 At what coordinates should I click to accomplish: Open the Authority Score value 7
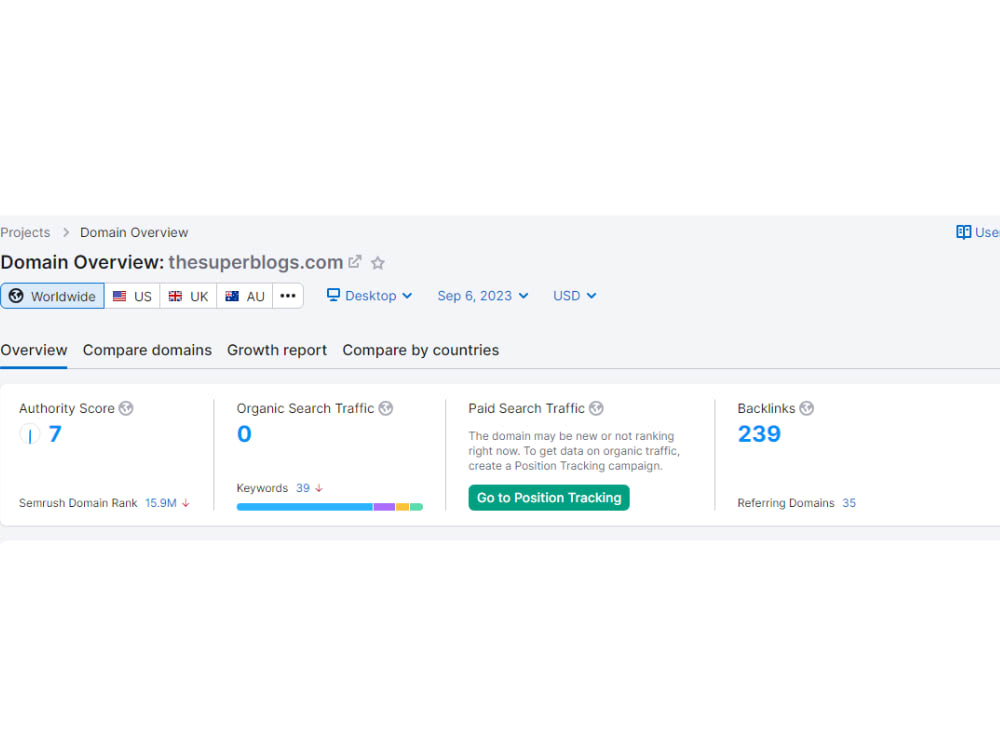pos(55,434)
